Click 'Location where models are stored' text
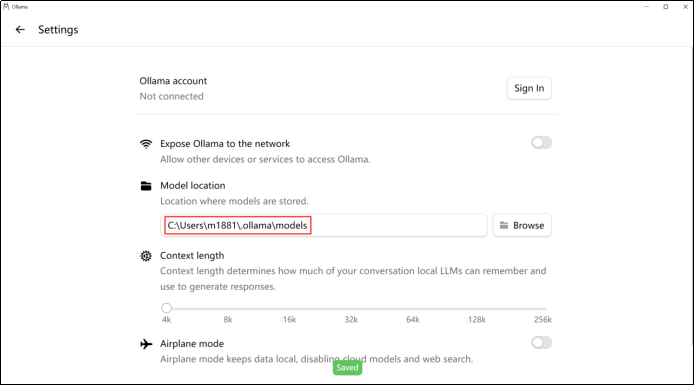This screenshot has height=386, width=695. [234, 201]
